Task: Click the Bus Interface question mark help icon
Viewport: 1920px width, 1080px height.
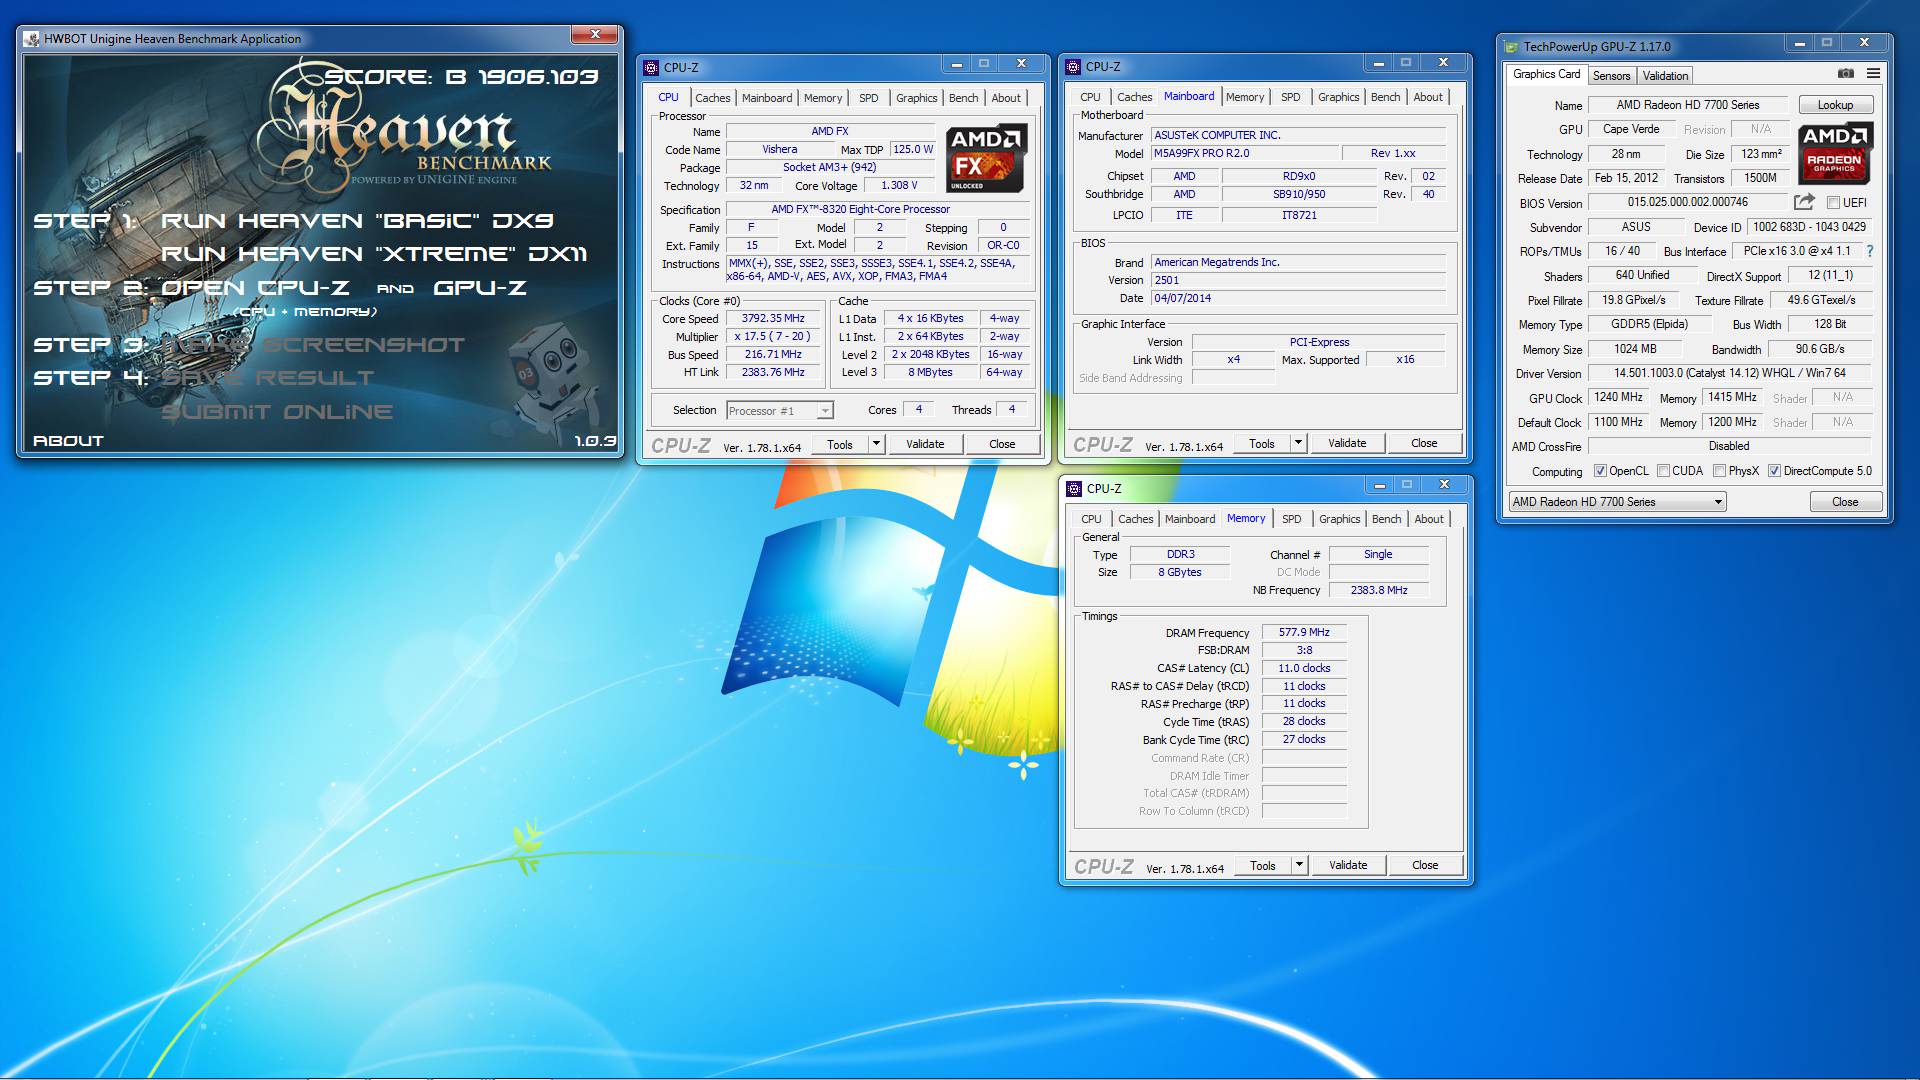Action: [1870, 251]
